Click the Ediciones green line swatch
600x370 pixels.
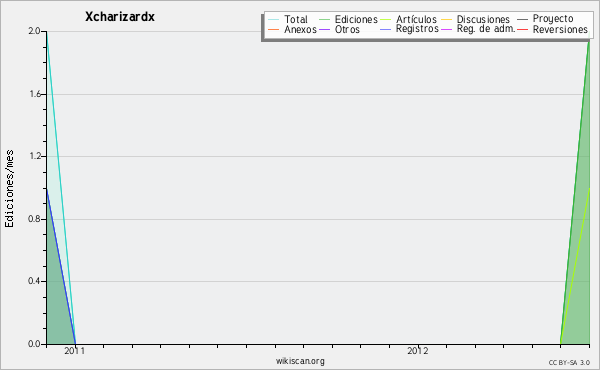click(x=324, y=20)
